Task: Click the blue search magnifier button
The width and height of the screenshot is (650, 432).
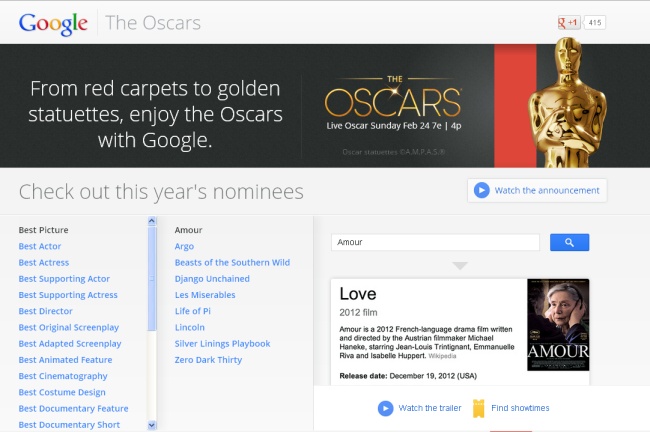Action: pyautogui.click(x=569, y=242)
